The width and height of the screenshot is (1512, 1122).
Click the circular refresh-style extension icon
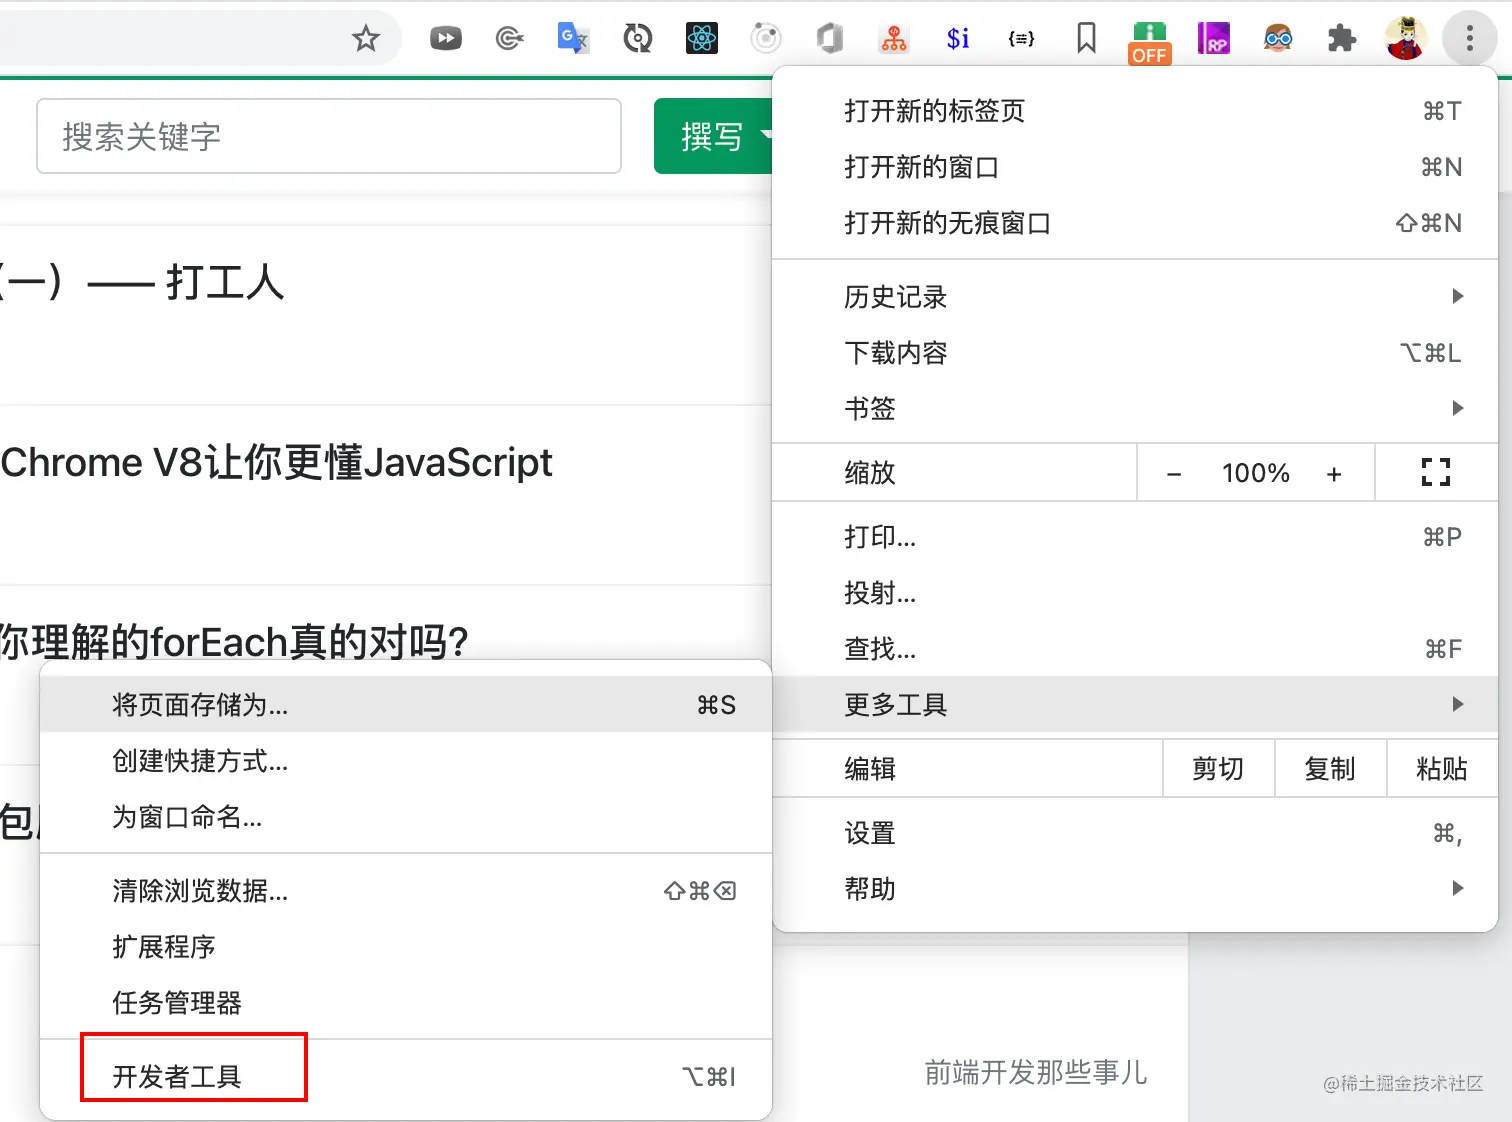[638, 39]
